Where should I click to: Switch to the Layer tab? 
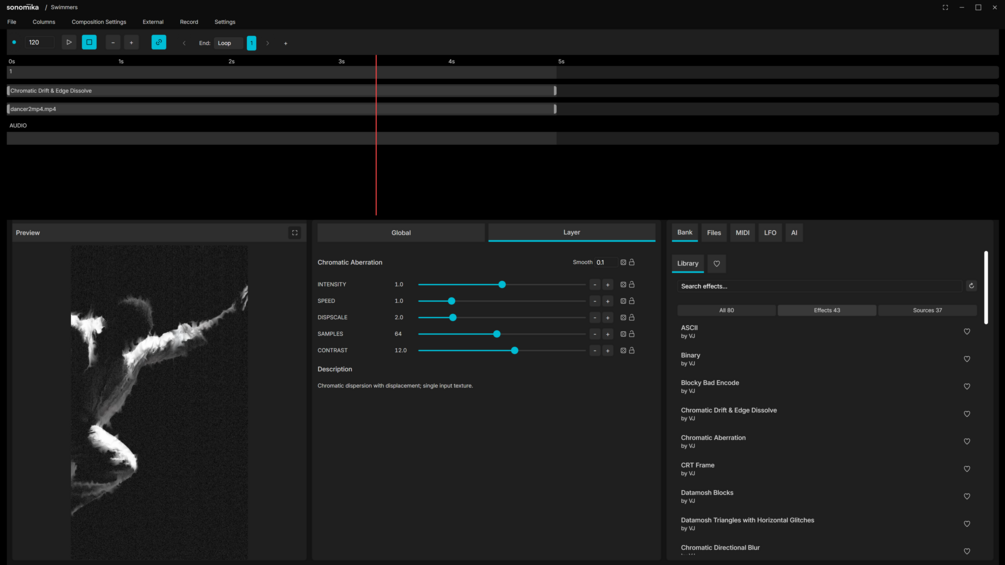click(572, 233)
